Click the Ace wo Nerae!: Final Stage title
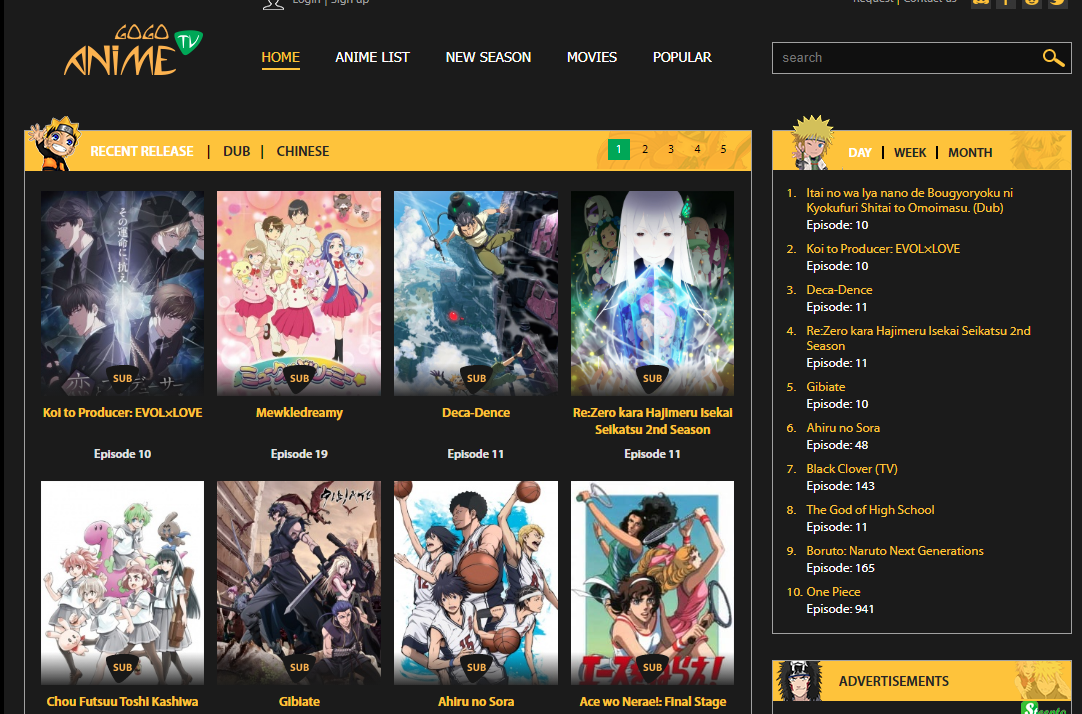The height and width of the screenshot is (714, 1082). (x=653, y=702)
